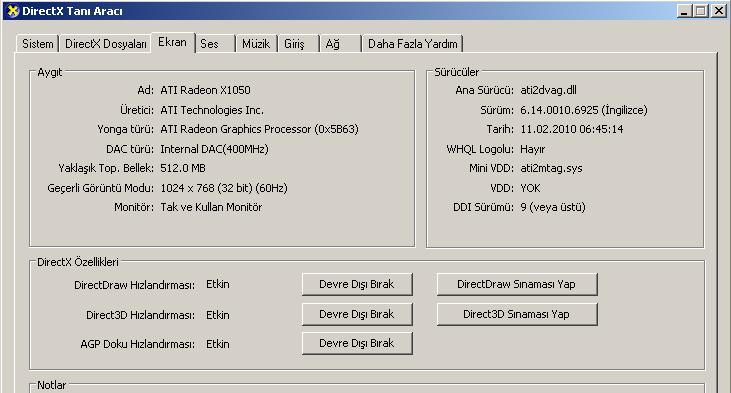Click the date 11.02.2010 06:45:14
Viewport: 731px width, 393px height.
pyautogui.click(x=572, y=129)
